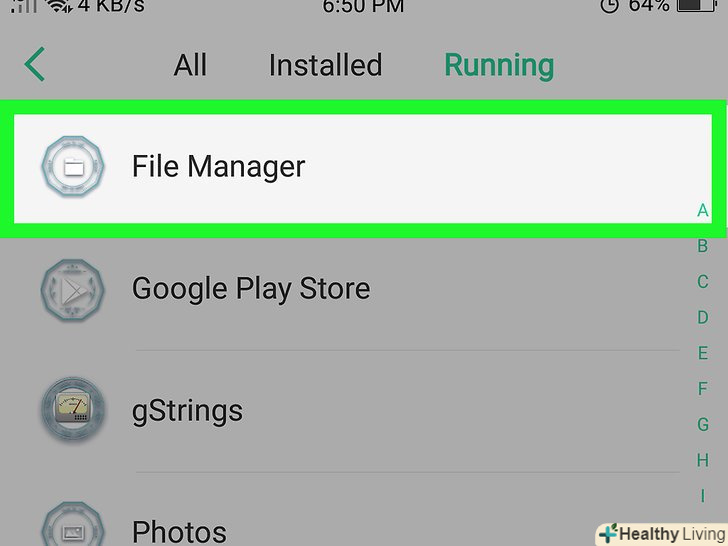
Task: Jump to letter C in index
Action: coord(703,282)
